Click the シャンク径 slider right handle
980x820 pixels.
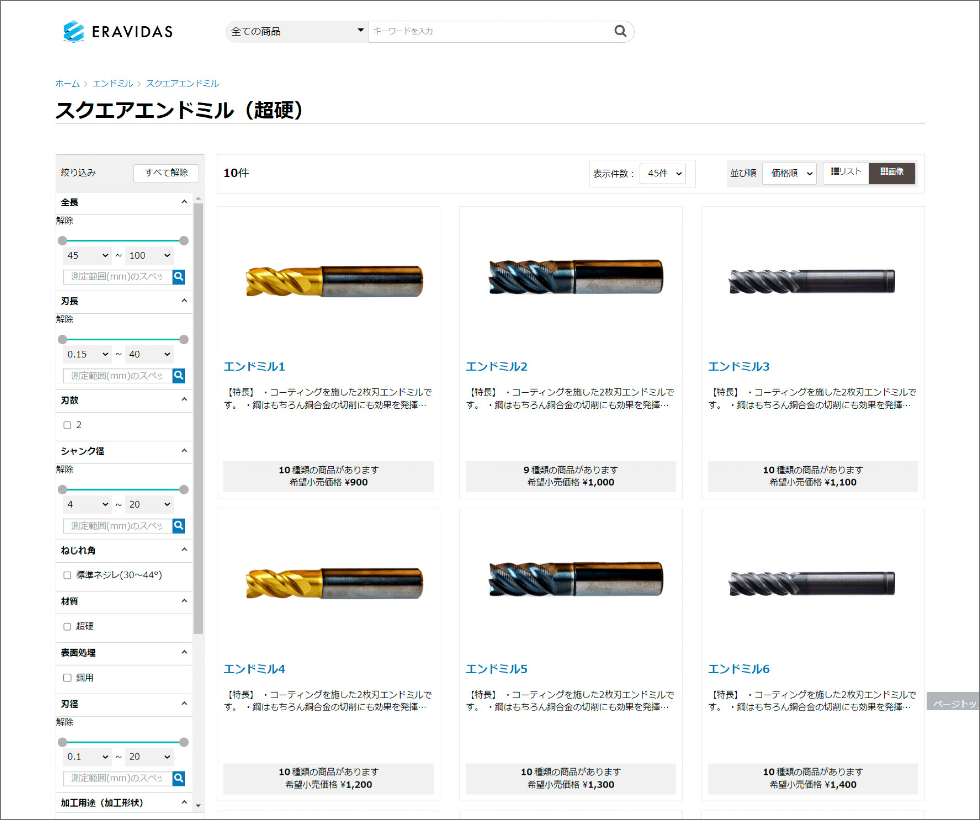tap(184, 489)
